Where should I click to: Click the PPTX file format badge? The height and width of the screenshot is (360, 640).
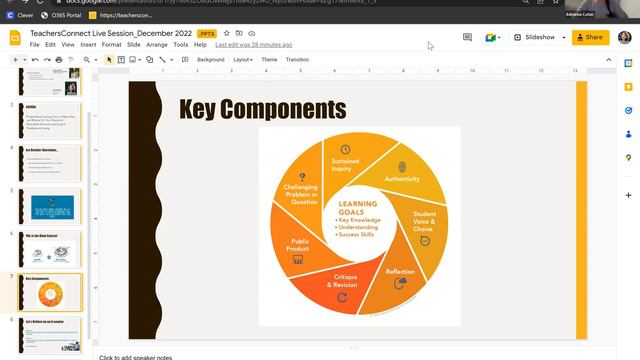coord(207,34)
